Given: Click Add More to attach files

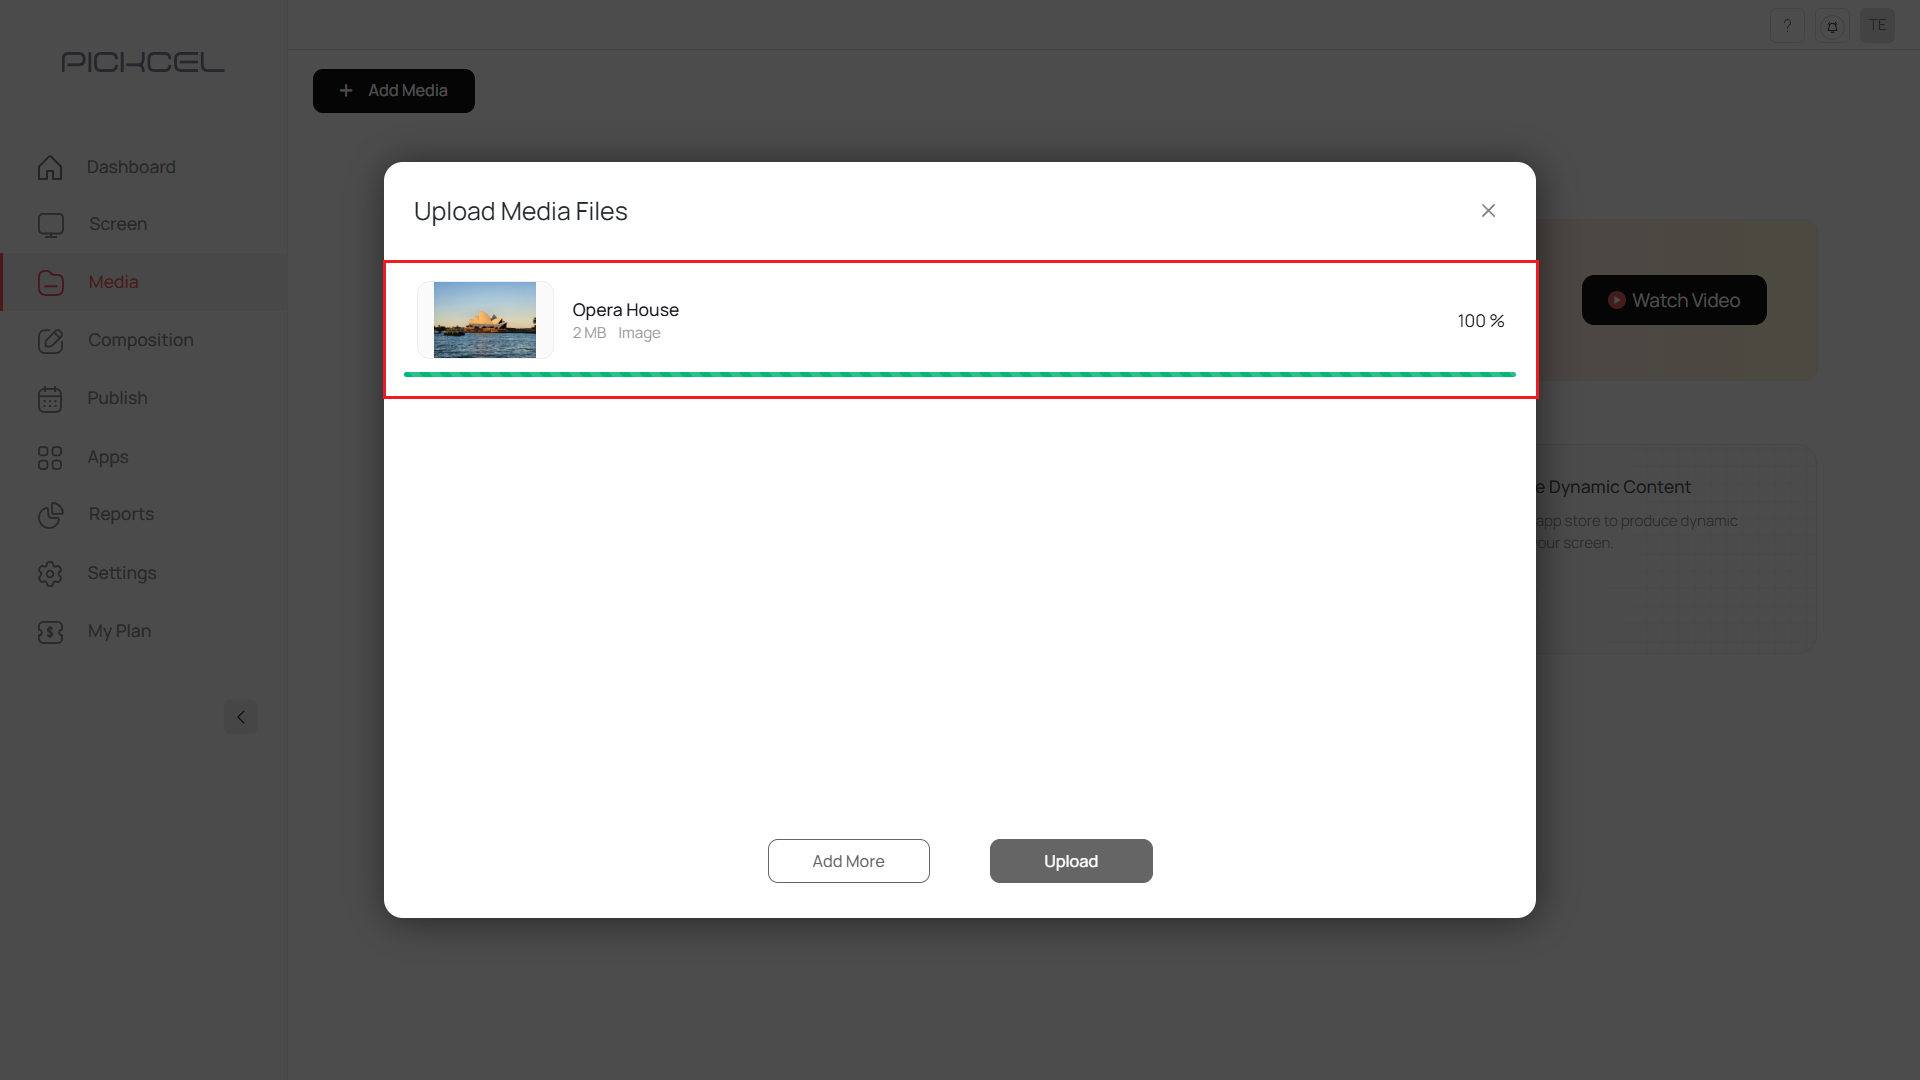Looking at the screenshot, I should (848, 860).
